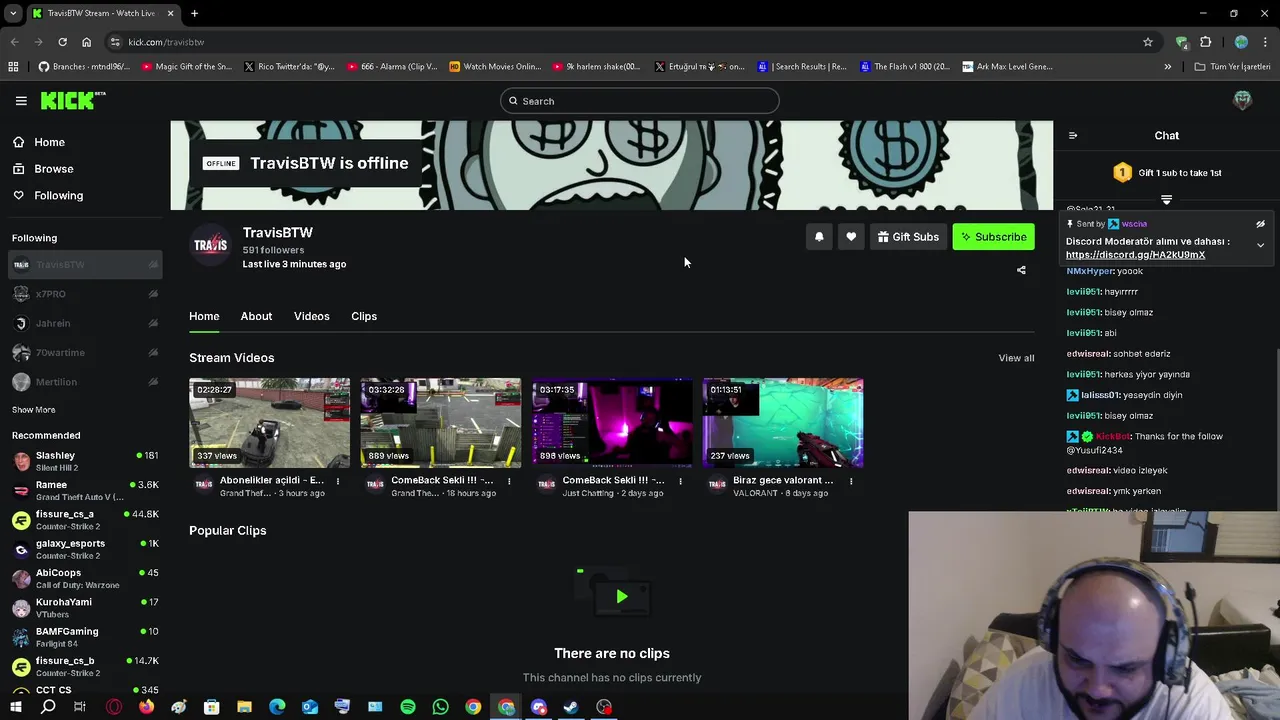Open a new browser tab
This screenshot has height=720, width=1280.
[195, 13]
